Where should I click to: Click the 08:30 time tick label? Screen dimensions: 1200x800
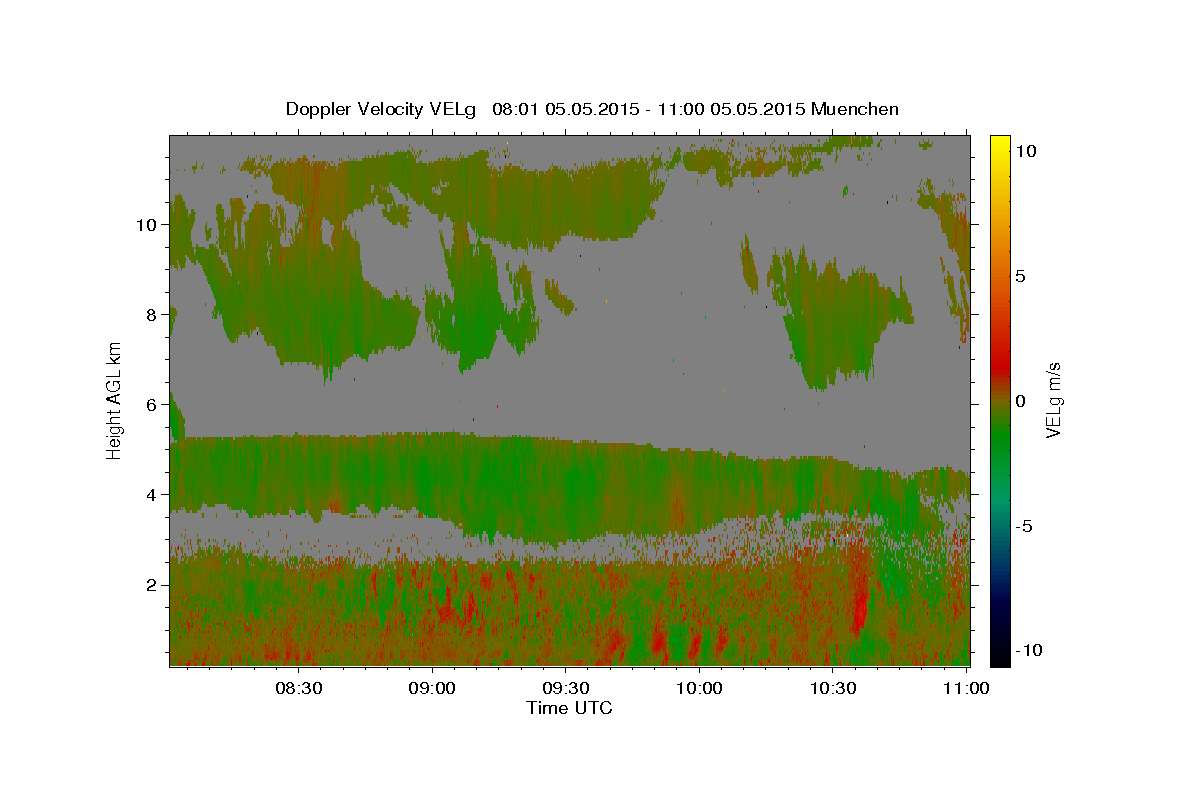coord(298,689)
